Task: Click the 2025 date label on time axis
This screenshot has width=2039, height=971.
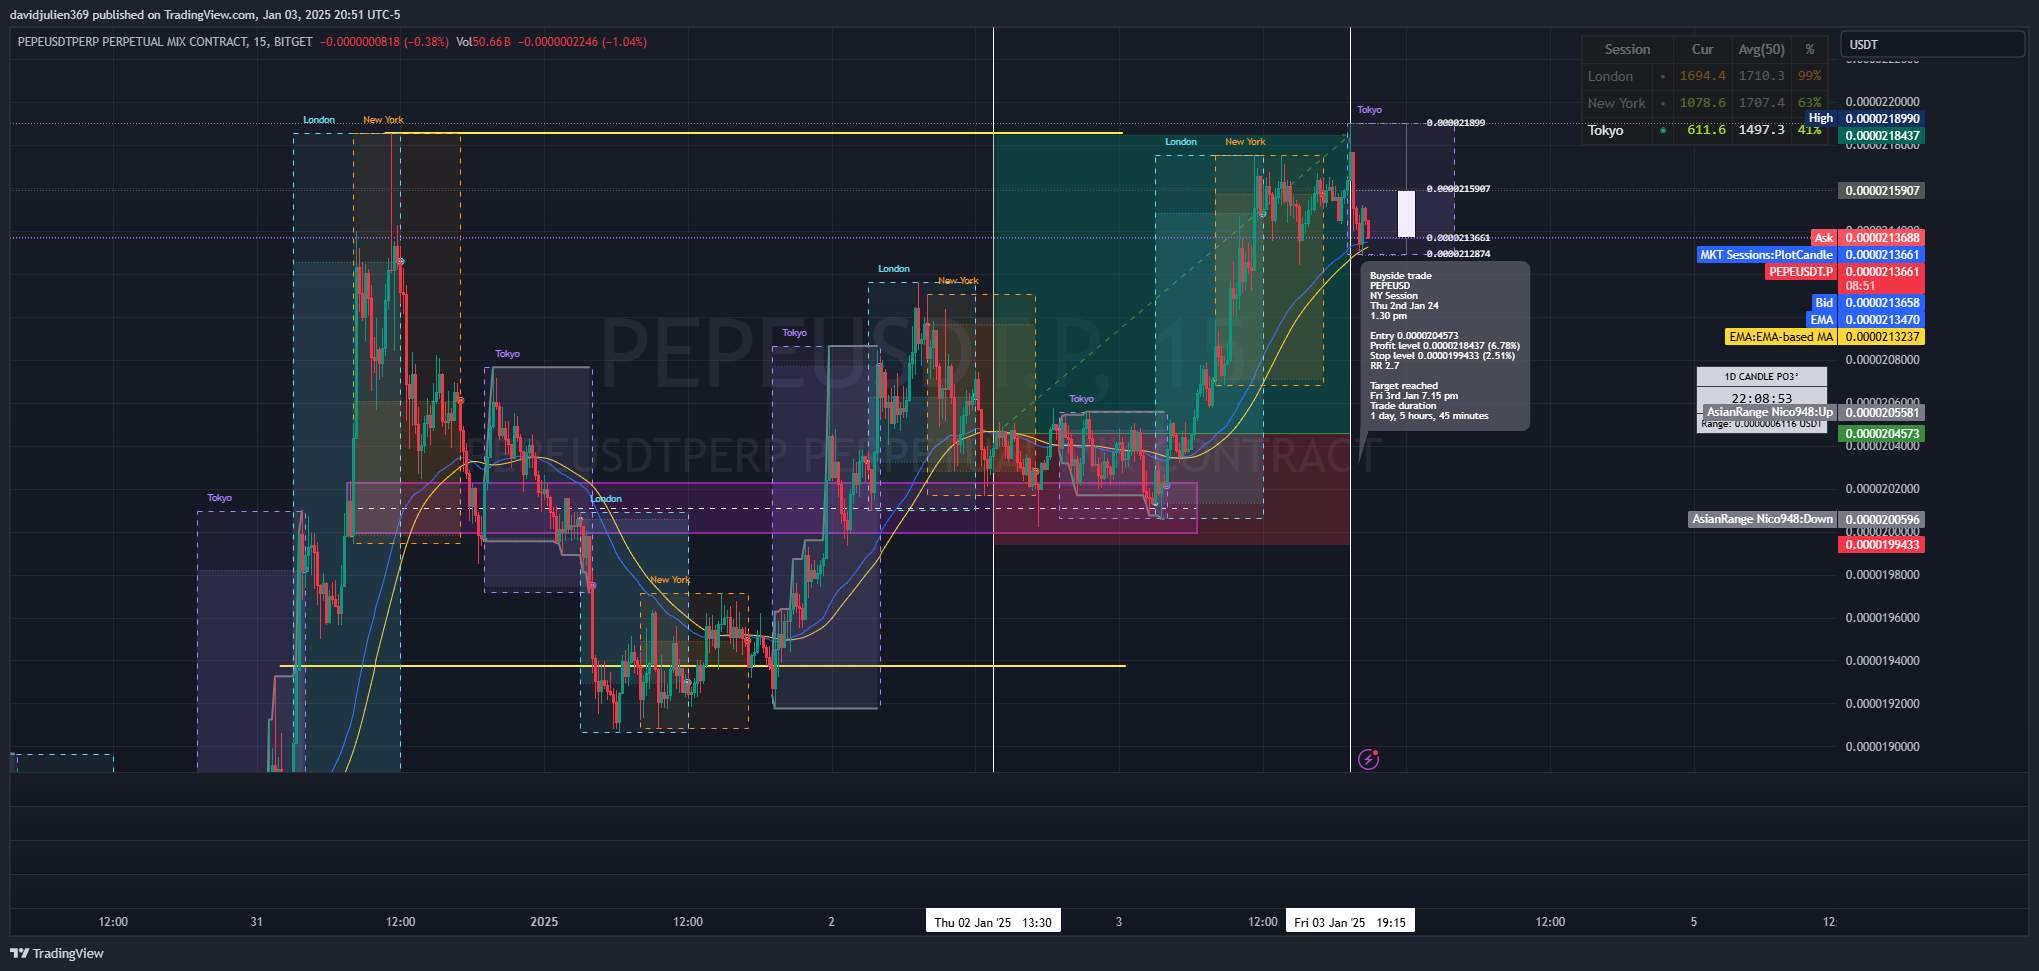Action: tap(544, 922)
